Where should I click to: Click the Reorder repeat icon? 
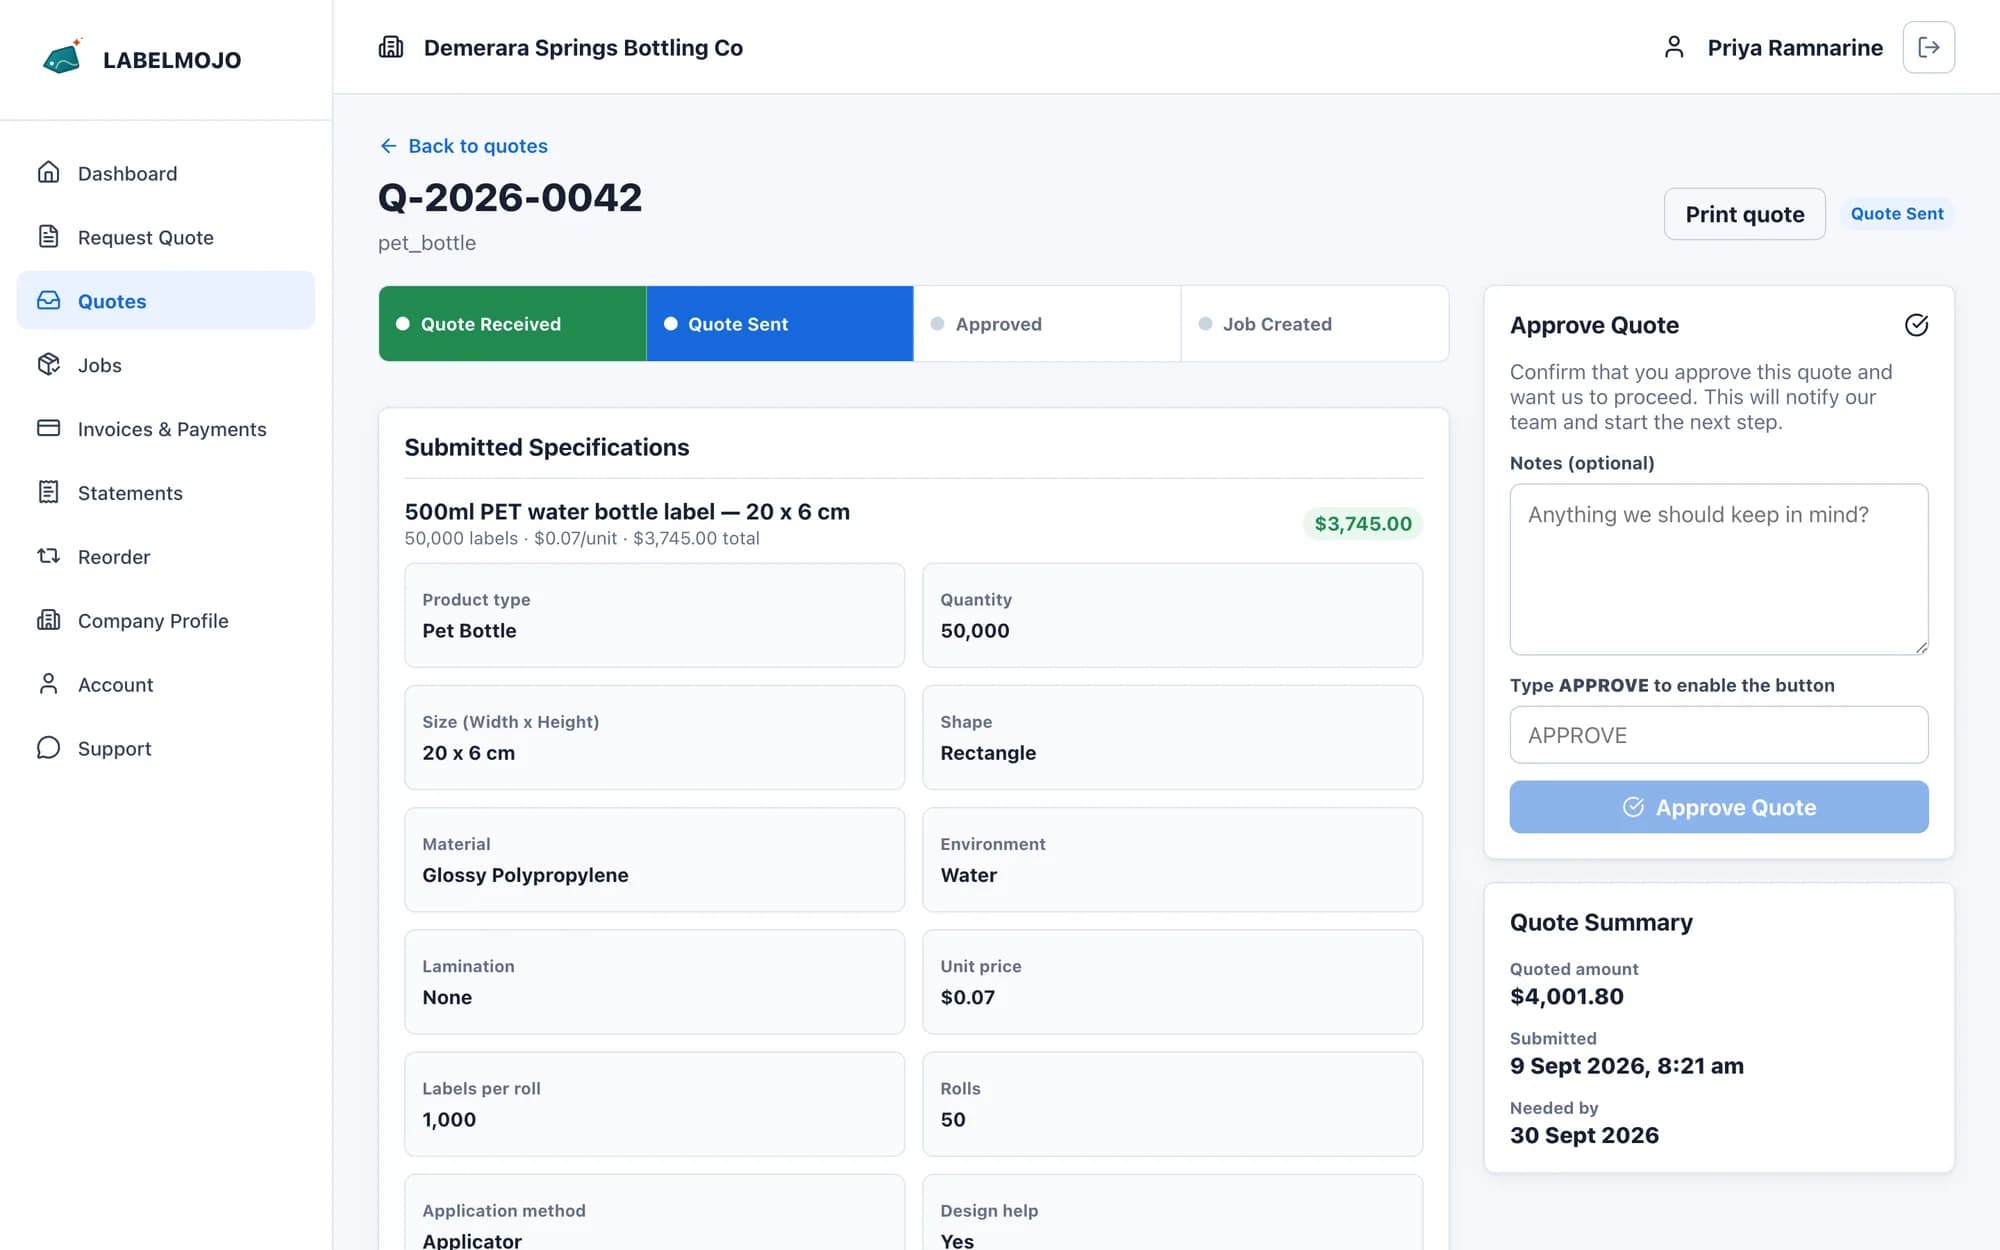click(48, 556)
